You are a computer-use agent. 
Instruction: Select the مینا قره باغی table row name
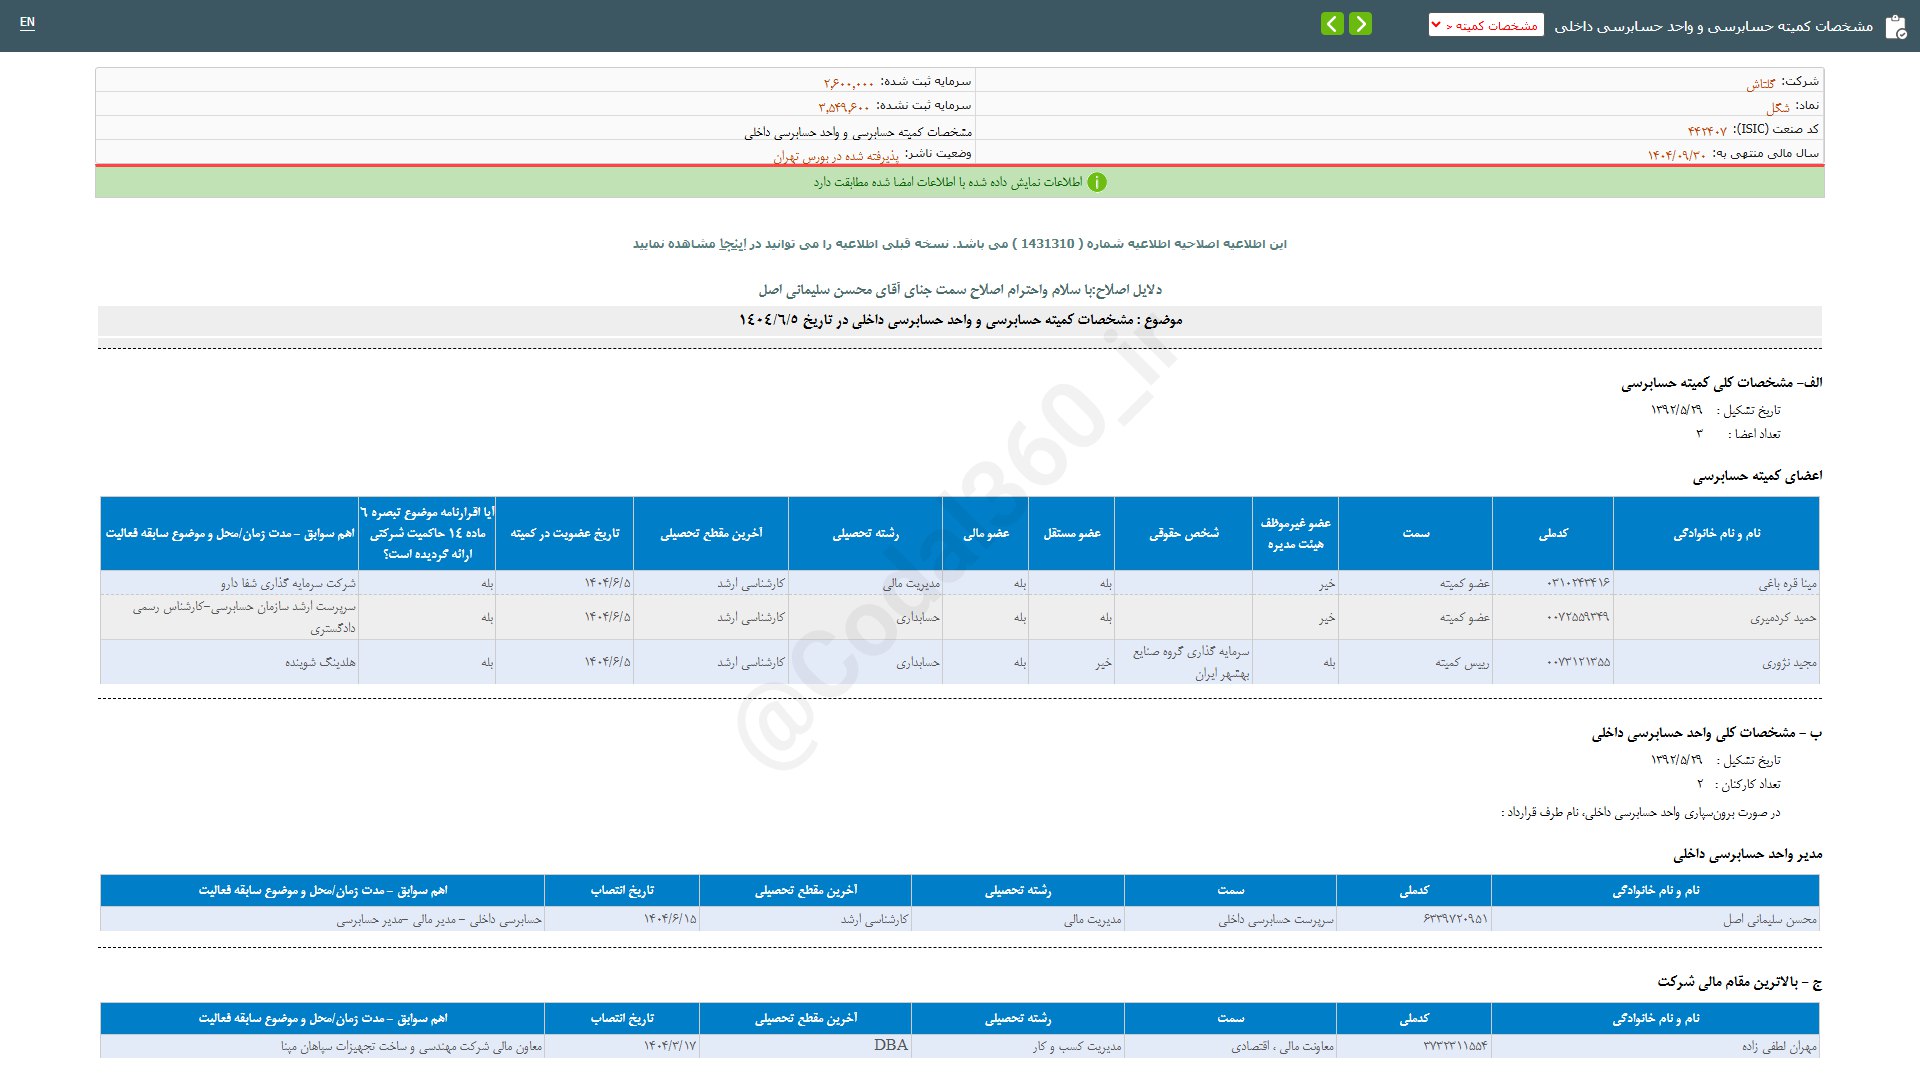tap(1787, 583)
